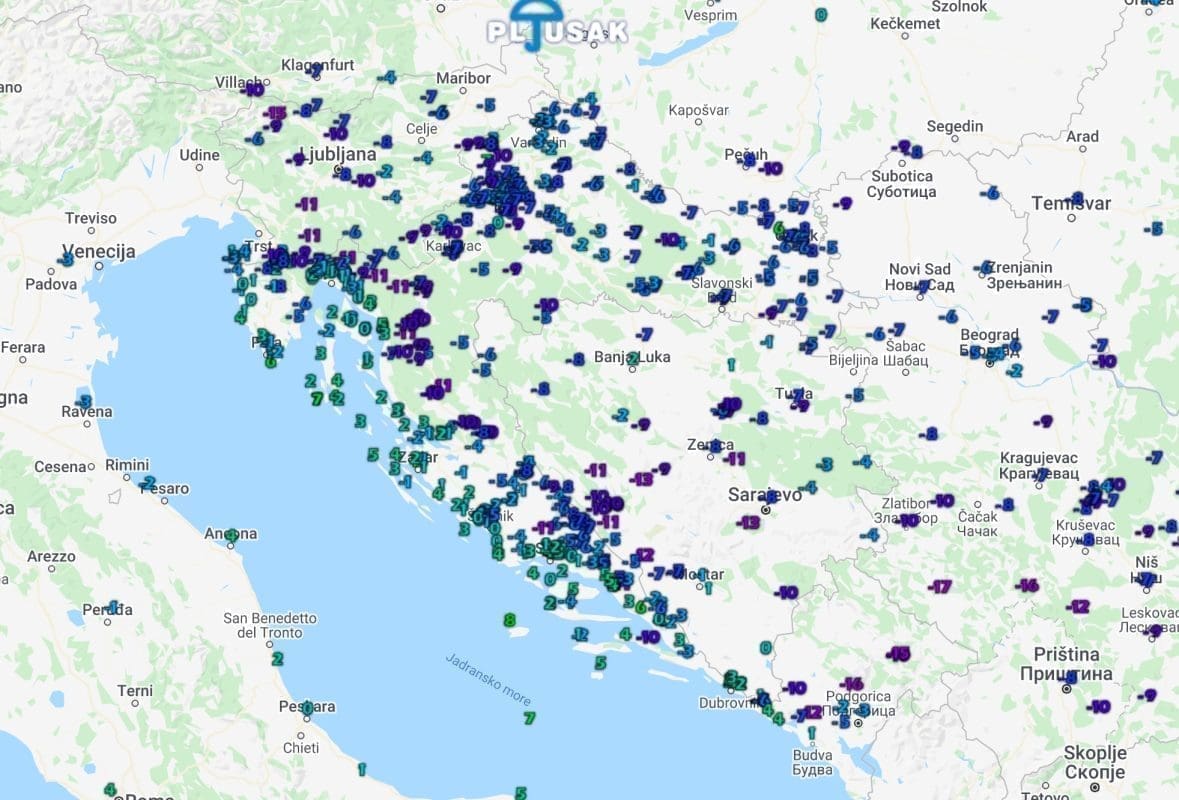
Task: Select the -13 marker southwest of Sarajevo
Action: [748, 522]
